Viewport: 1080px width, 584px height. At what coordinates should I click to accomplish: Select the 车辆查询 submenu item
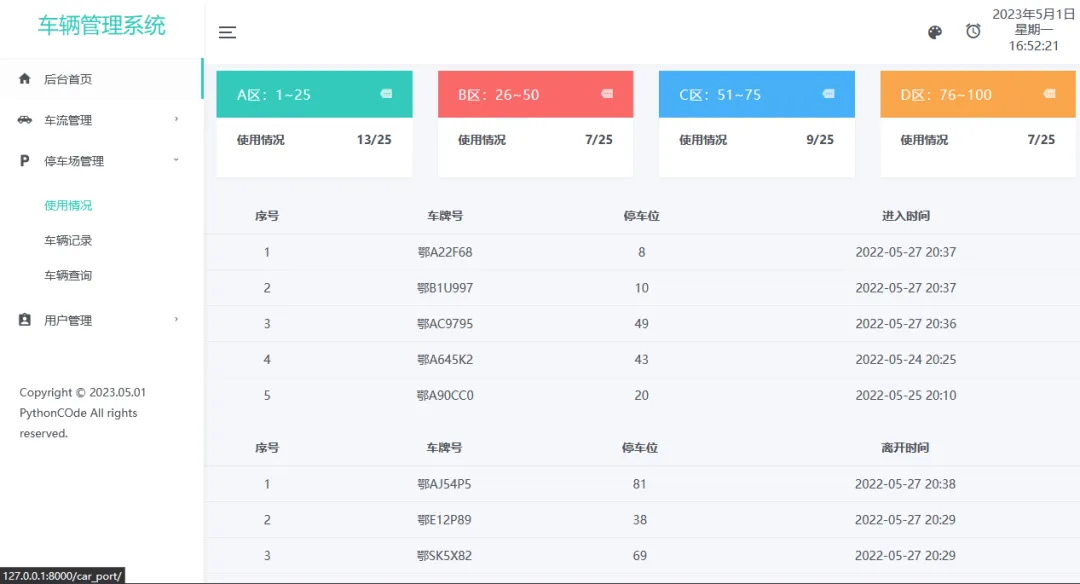click(68, 275)
